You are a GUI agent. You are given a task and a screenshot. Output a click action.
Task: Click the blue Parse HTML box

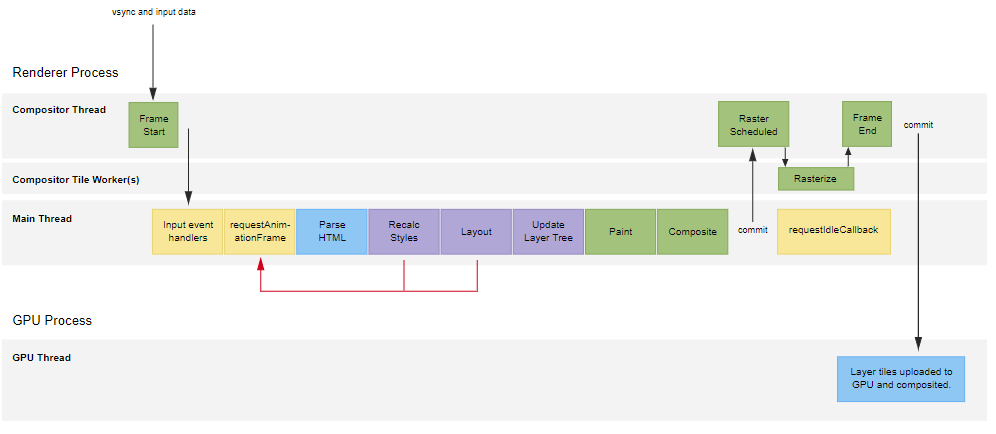[332, 232]
